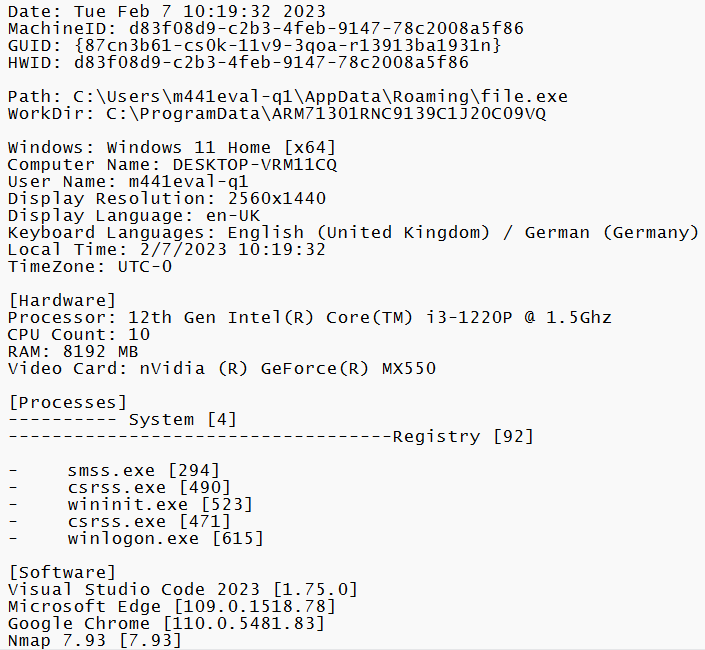Click the smss.exe process entry
The image size is (705, 650).
click(x=143, y=470)
